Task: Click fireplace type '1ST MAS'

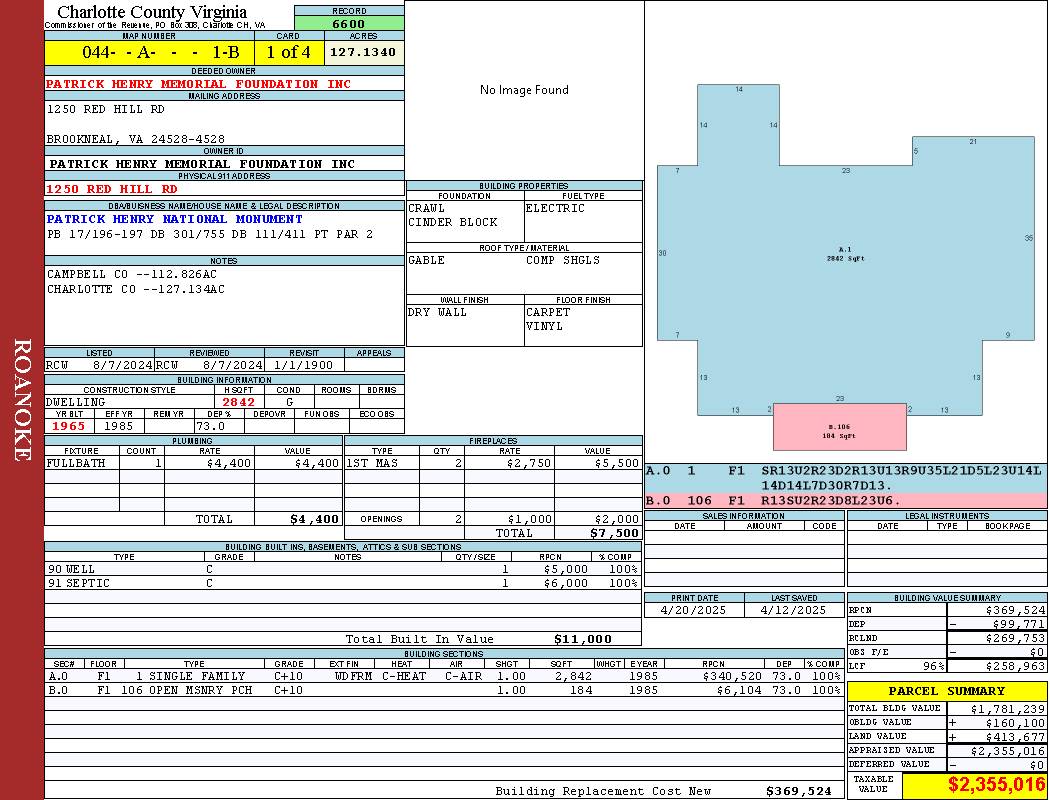Action: click(x=372, y=463)
